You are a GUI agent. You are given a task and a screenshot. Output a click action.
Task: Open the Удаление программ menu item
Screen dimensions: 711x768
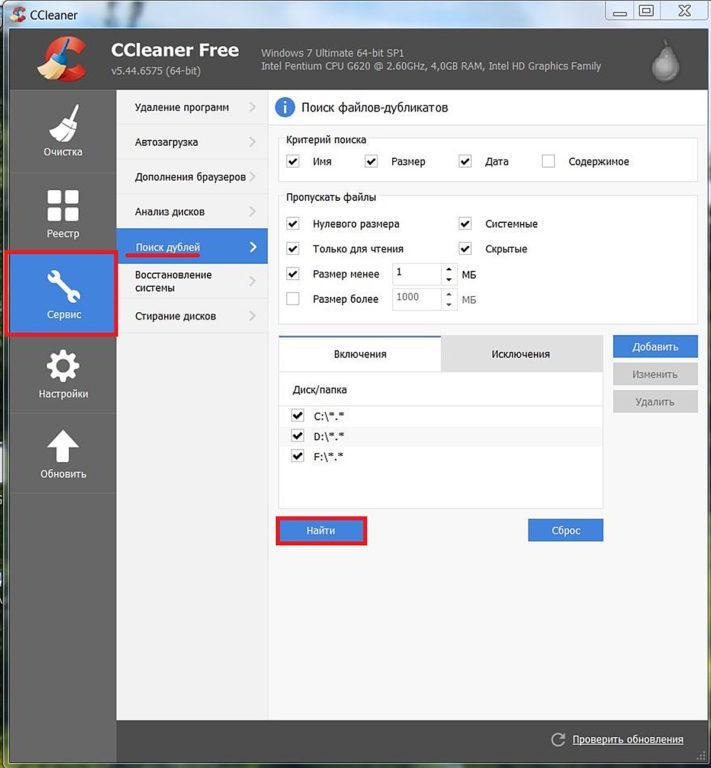(x=192, y=107)
